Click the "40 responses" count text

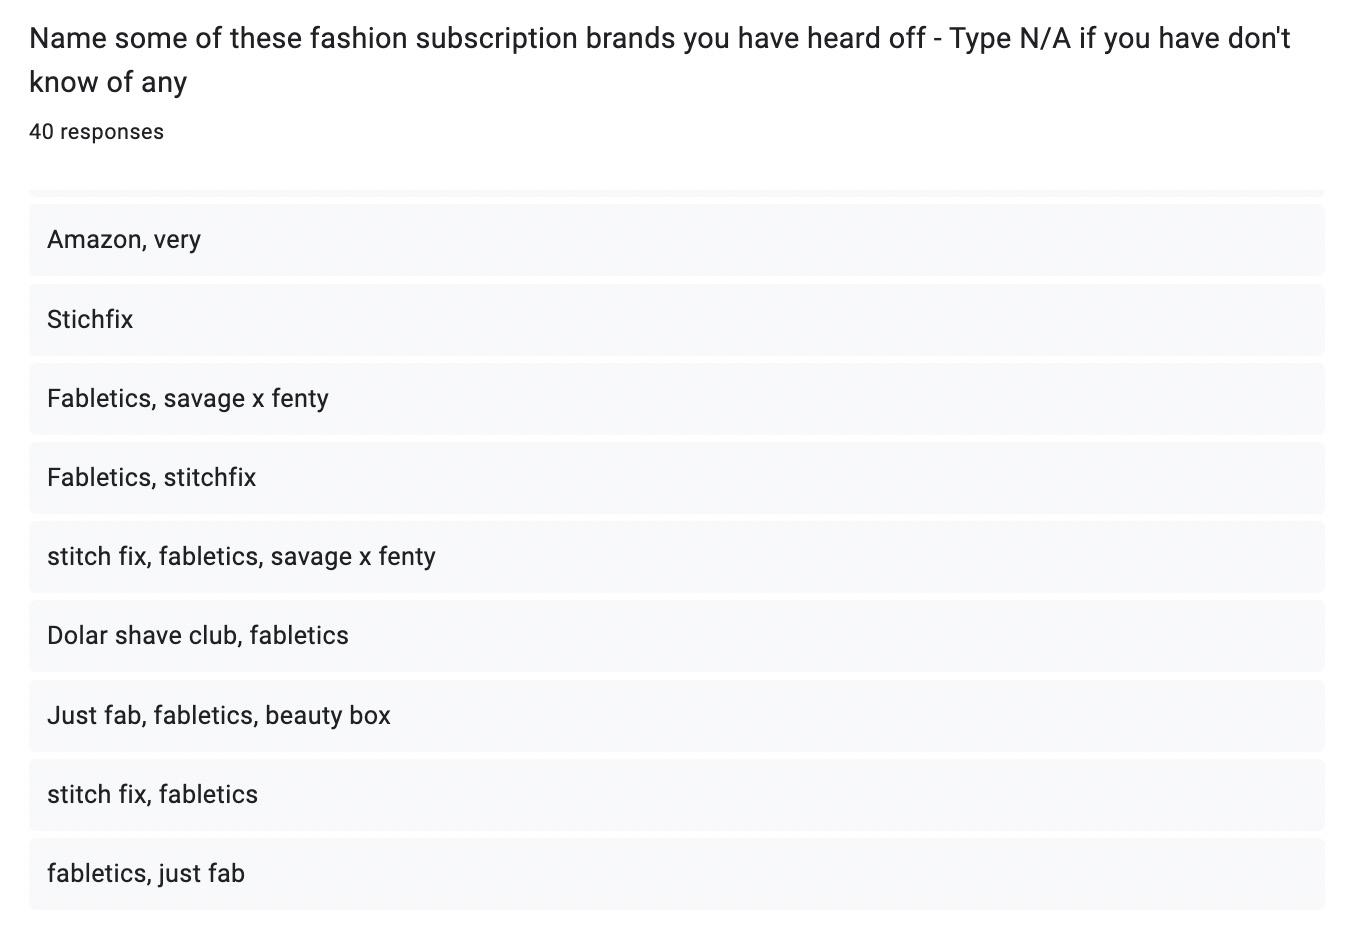click(x=96, y=132)
